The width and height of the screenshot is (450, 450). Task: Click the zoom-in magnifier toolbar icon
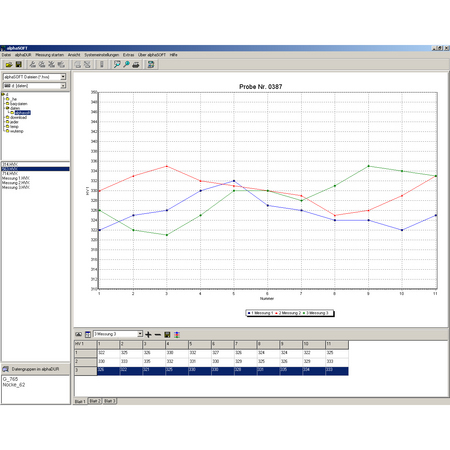tap(126, 65)
